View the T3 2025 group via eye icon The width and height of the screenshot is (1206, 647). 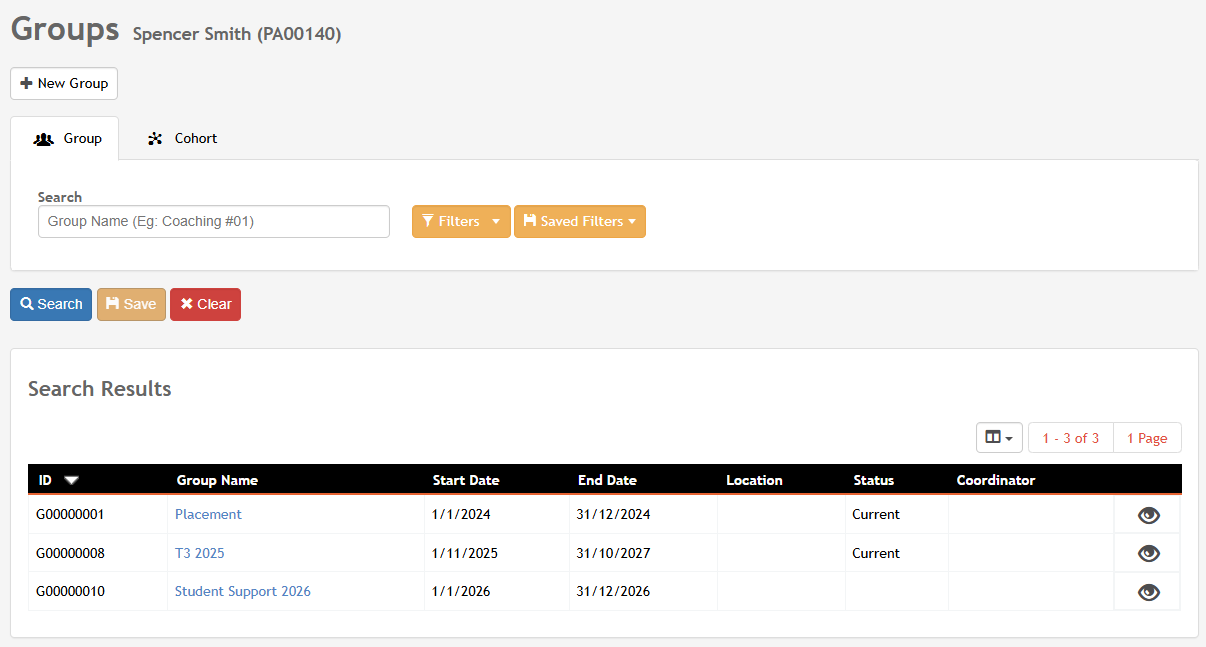click(1149, 553)
